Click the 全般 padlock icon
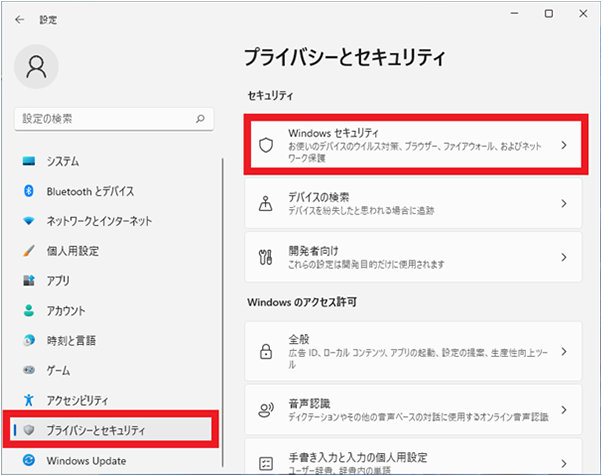This screenshot has width=602, height=476. 266,351
